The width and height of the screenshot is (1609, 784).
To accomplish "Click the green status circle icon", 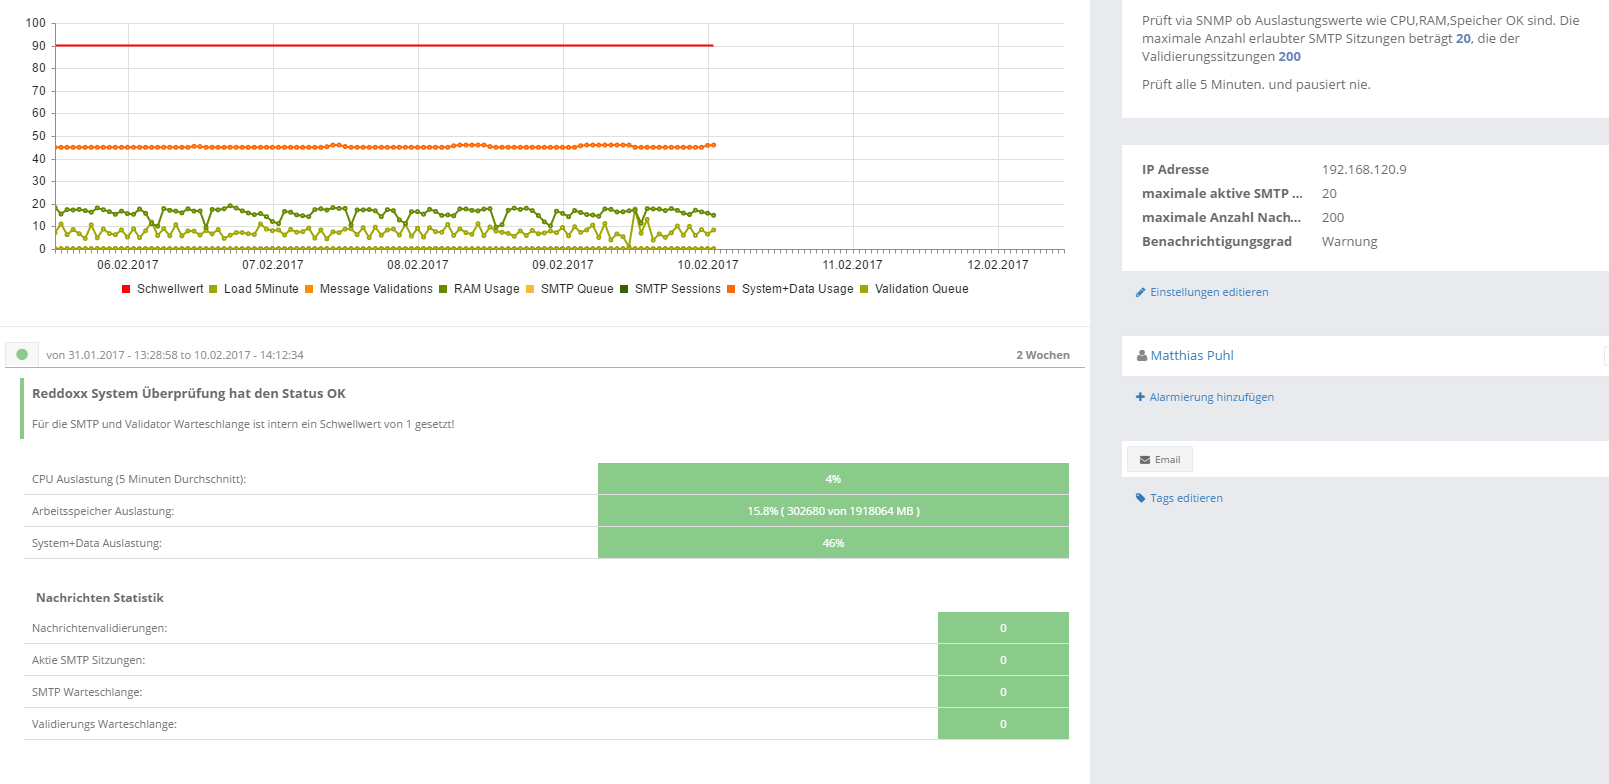I will [x=22, y=354].
